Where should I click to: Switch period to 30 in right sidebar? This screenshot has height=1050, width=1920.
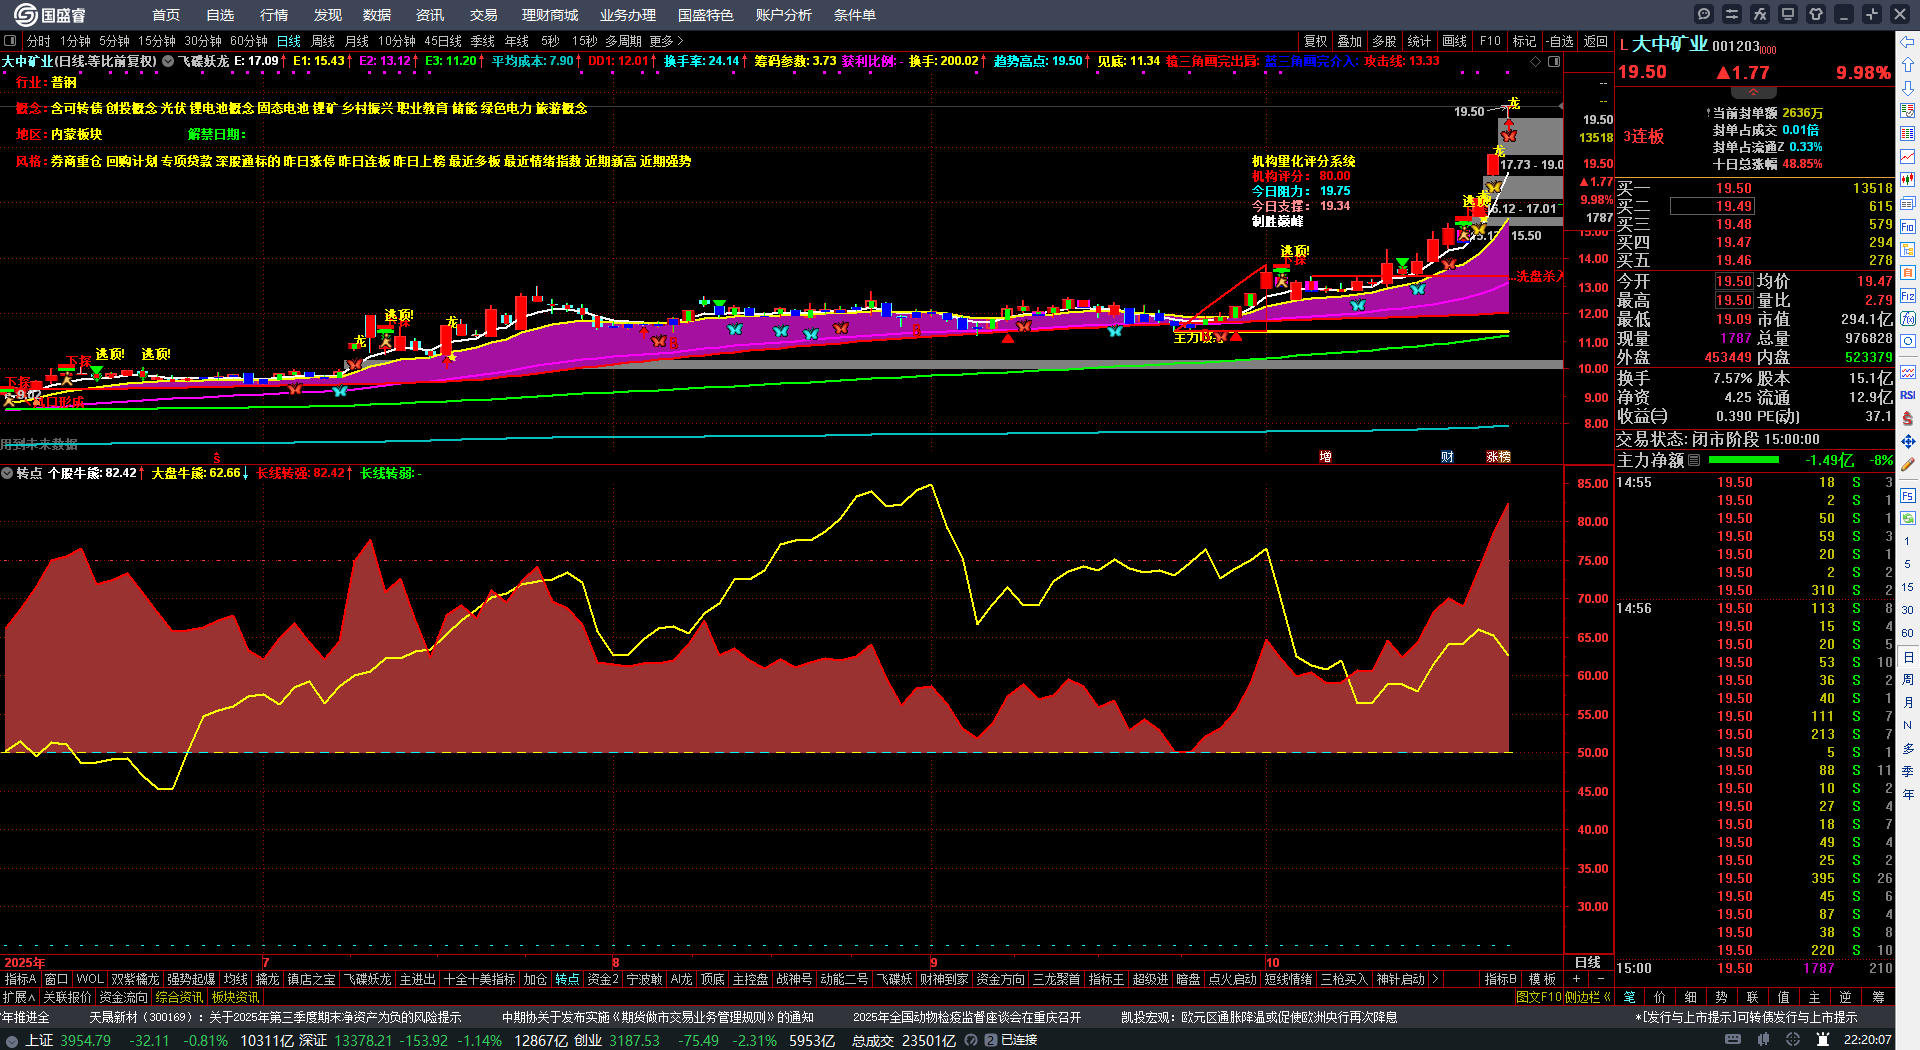pos(1908,610)
